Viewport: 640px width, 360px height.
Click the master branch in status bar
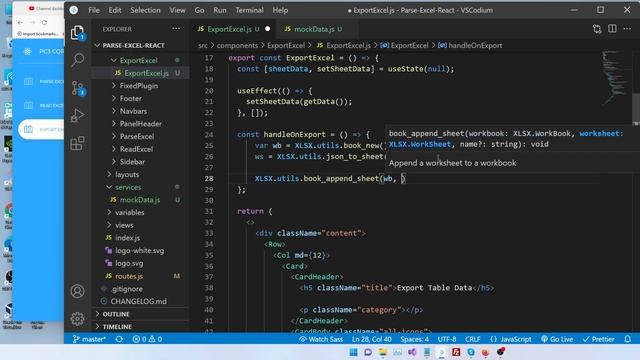(89, 339)
